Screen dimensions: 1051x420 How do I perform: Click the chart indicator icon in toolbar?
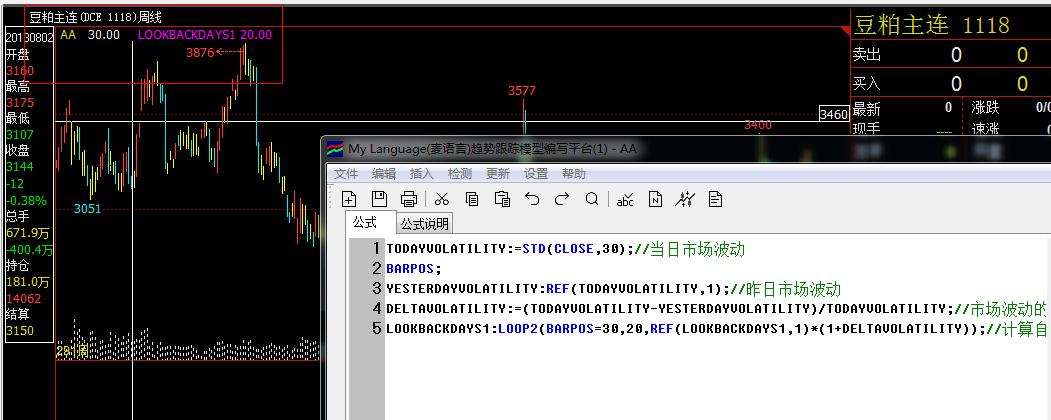point(684,199)
